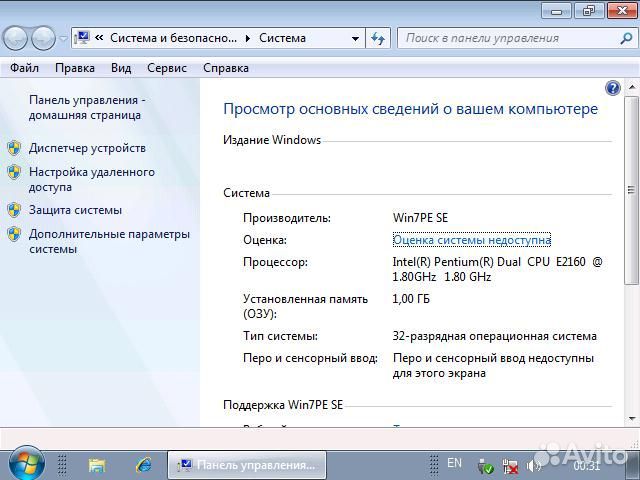Open Защита системы link
Image resolution: width=640 pixels, height=480 pixels.
(x=75, y=210)
